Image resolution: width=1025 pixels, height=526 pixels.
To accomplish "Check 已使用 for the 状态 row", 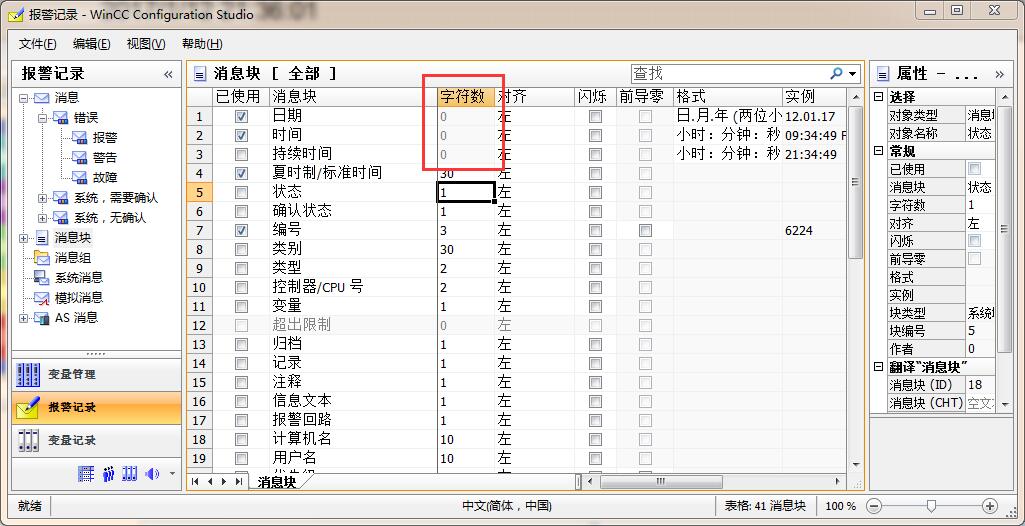I will tap(241, 192).
